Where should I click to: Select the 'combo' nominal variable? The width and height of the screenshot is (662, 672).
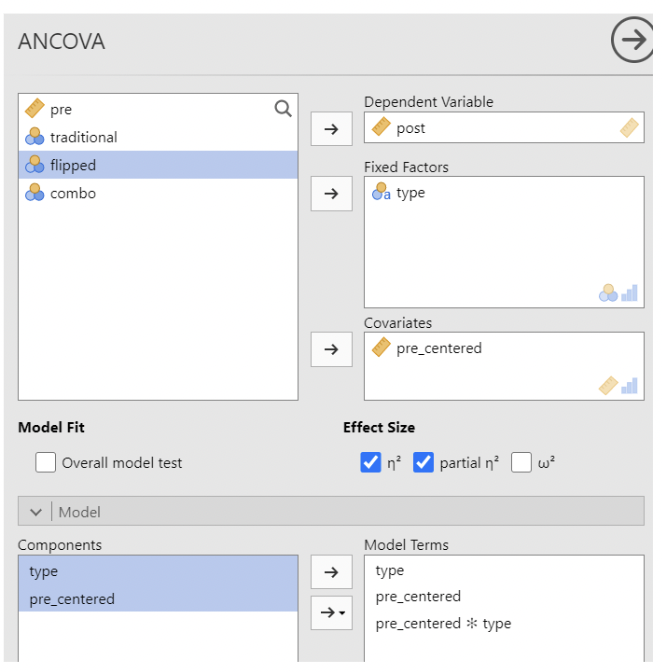[73, 193]
